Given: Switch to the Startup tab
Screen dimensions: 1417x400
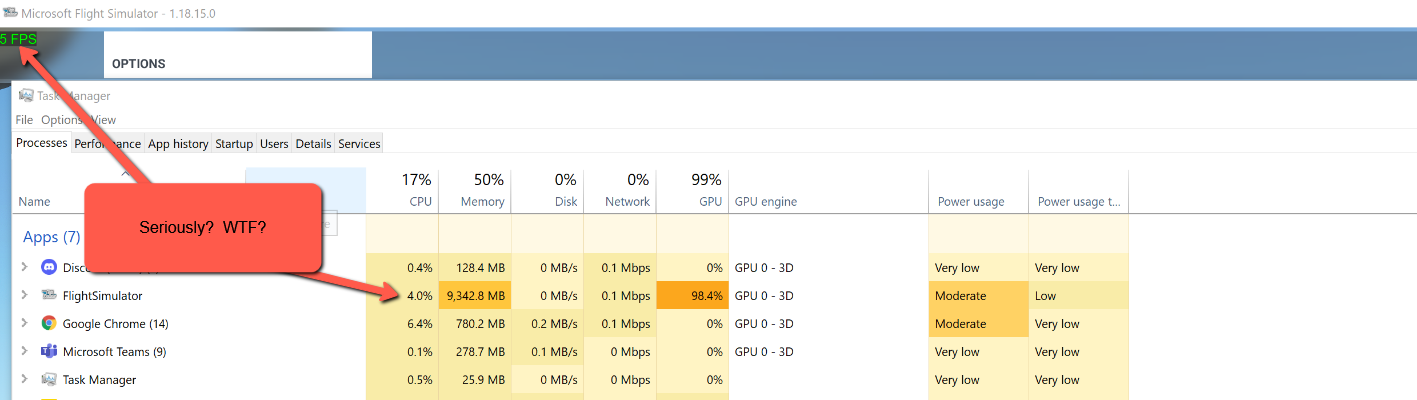Looking at the screenshot, I should [x=234, y=144].
